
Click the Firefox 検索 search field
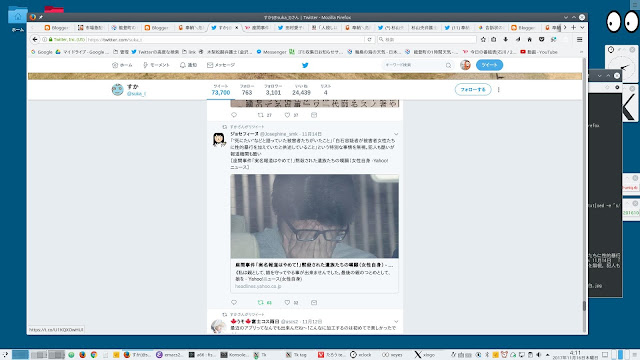427,40
